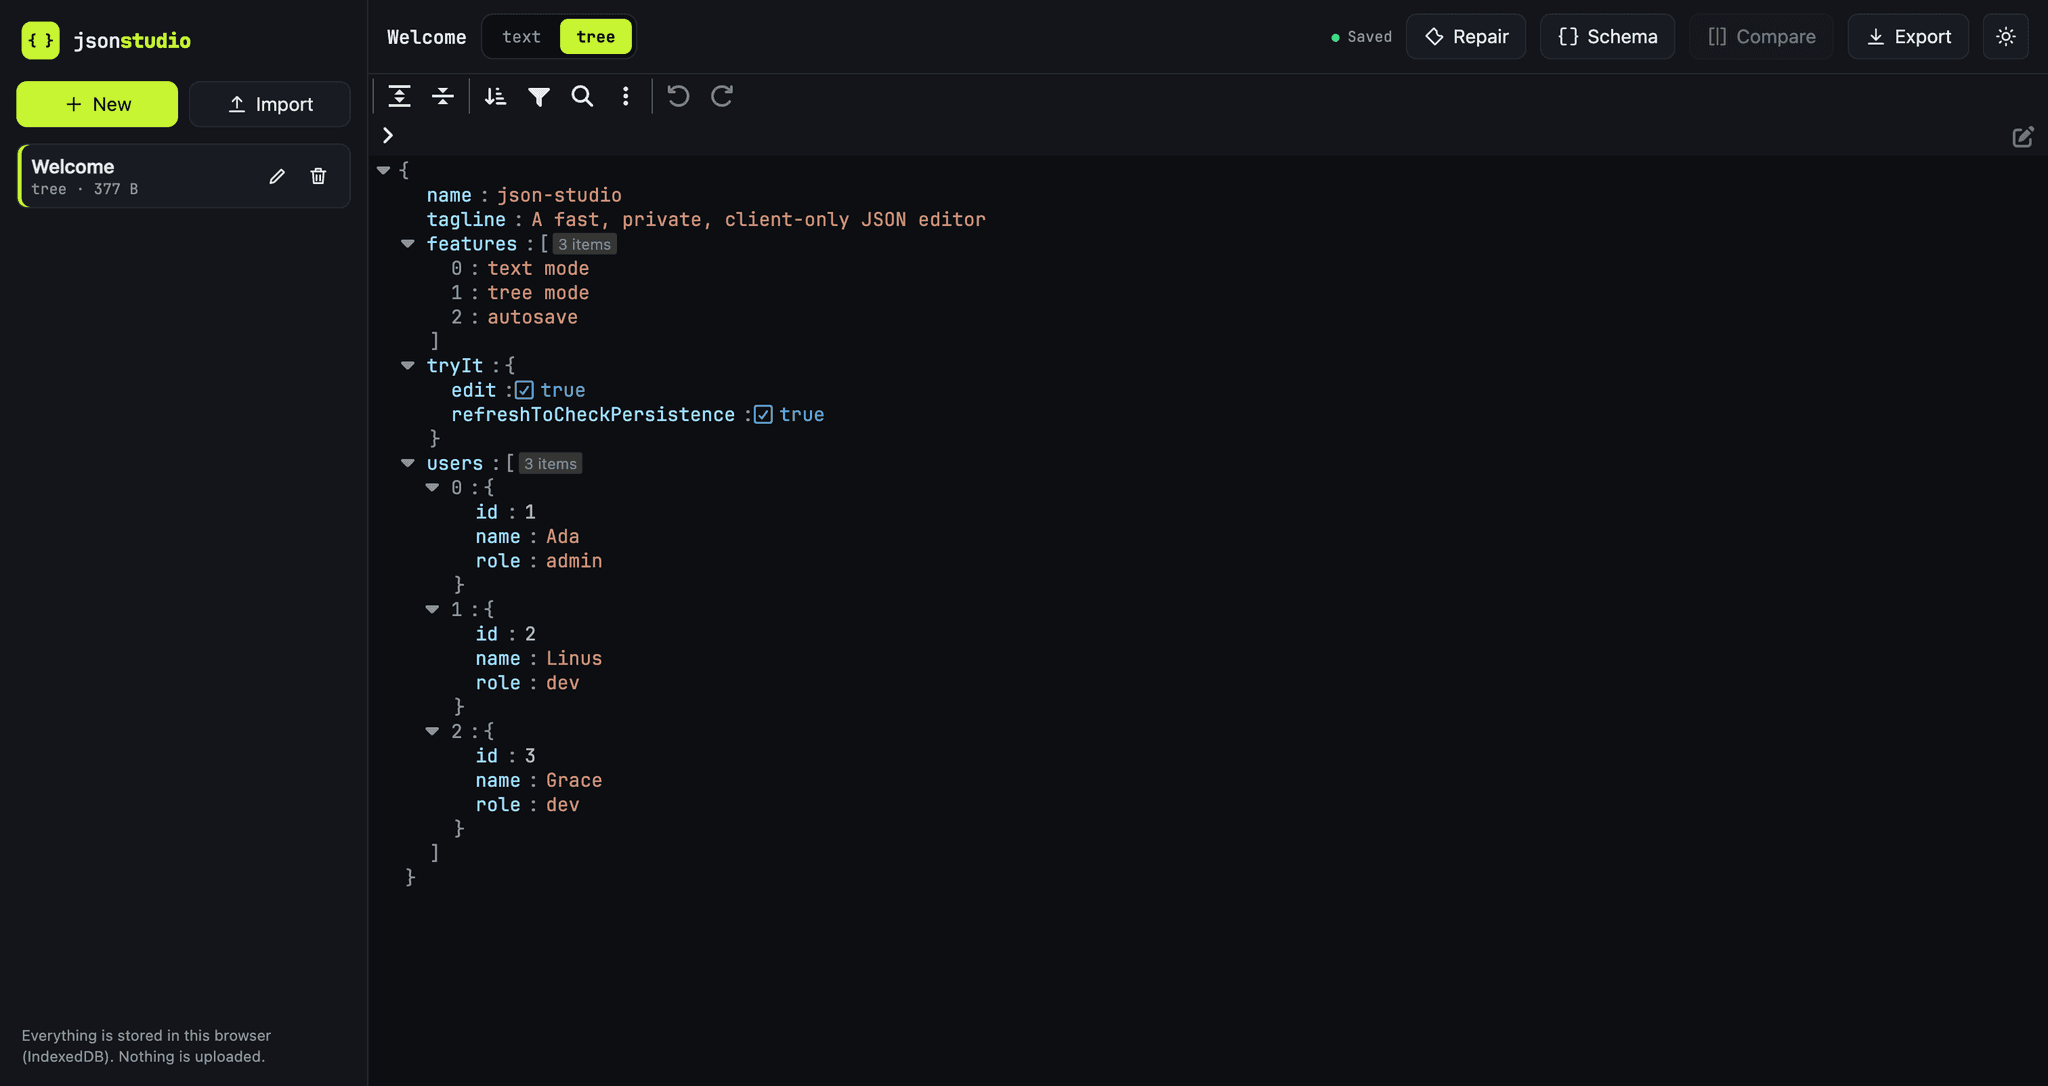
Task: Open the Schema panel
Action: pos(1607,36)
